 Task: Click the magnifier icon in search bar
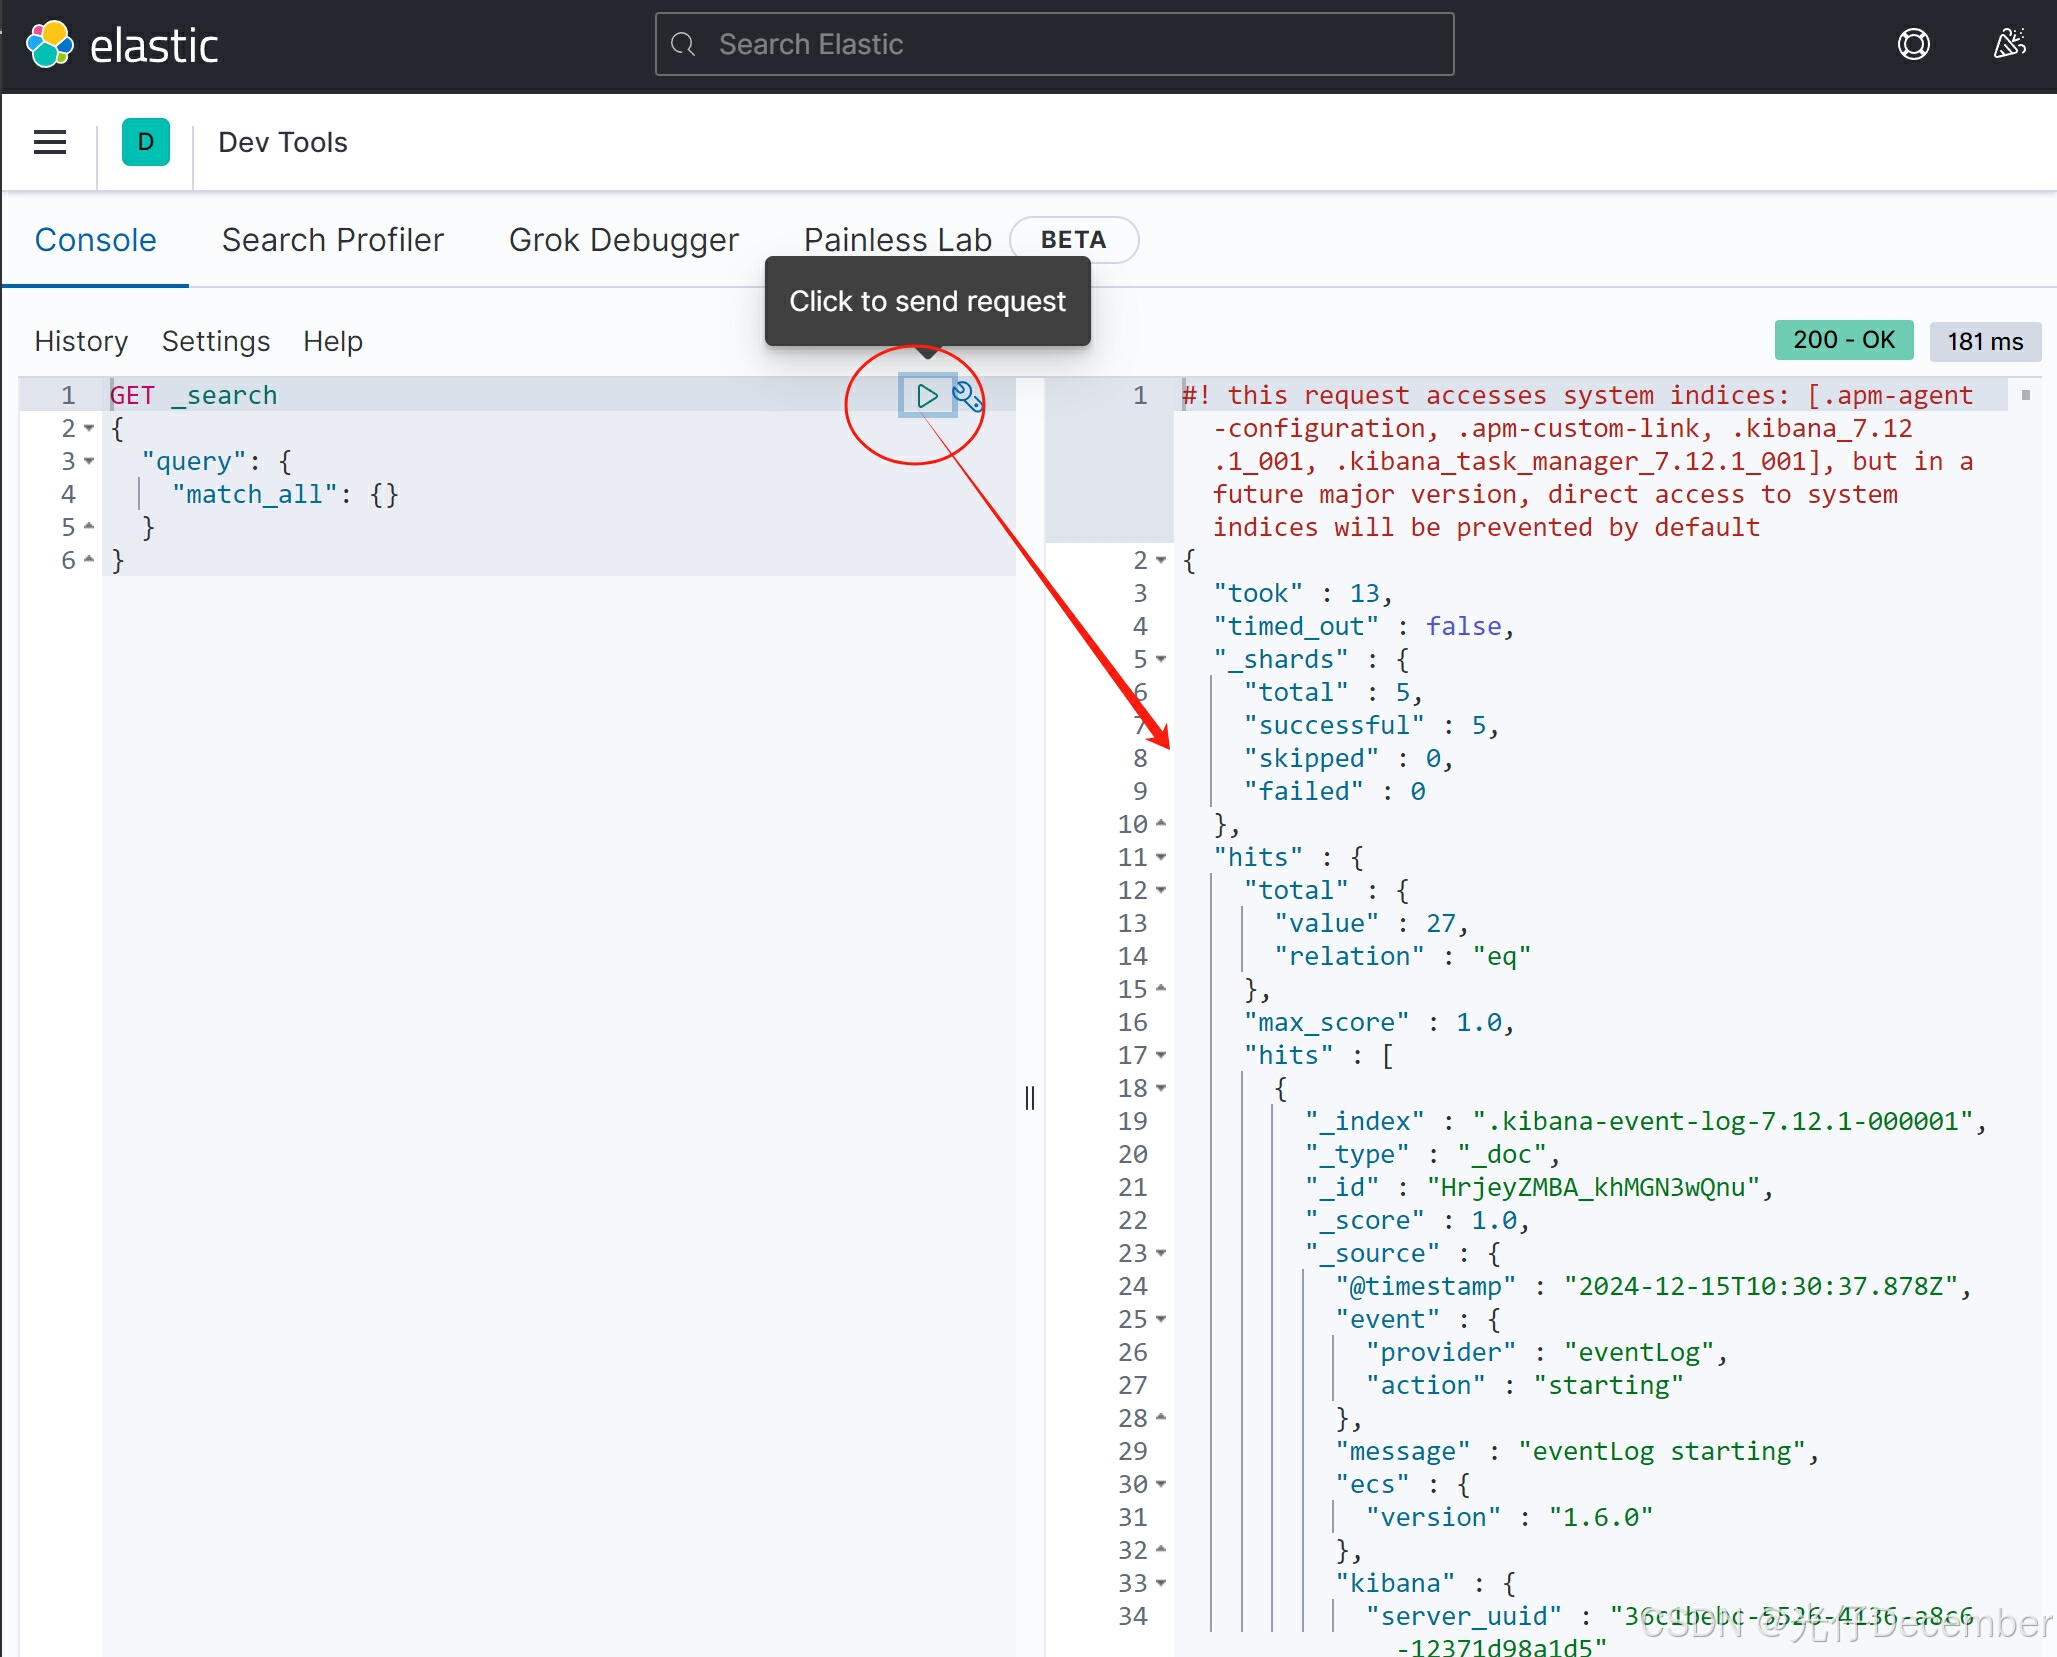pos(683,45)
